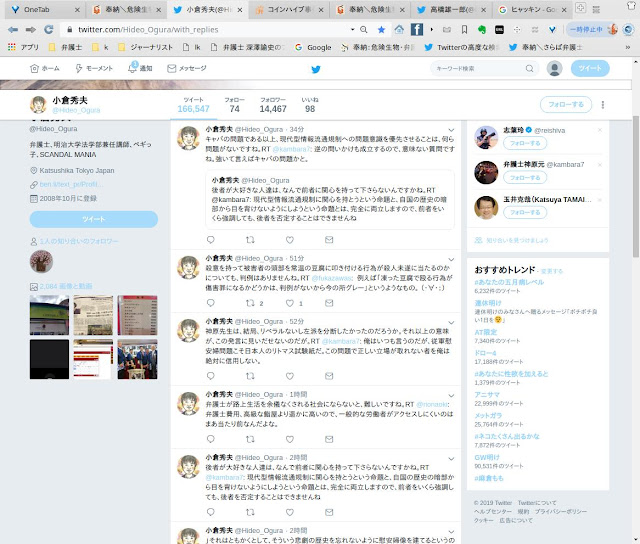Open the GW明け trend link
Viewport: 640px width, 544px height.
click(x=487, y=457)
